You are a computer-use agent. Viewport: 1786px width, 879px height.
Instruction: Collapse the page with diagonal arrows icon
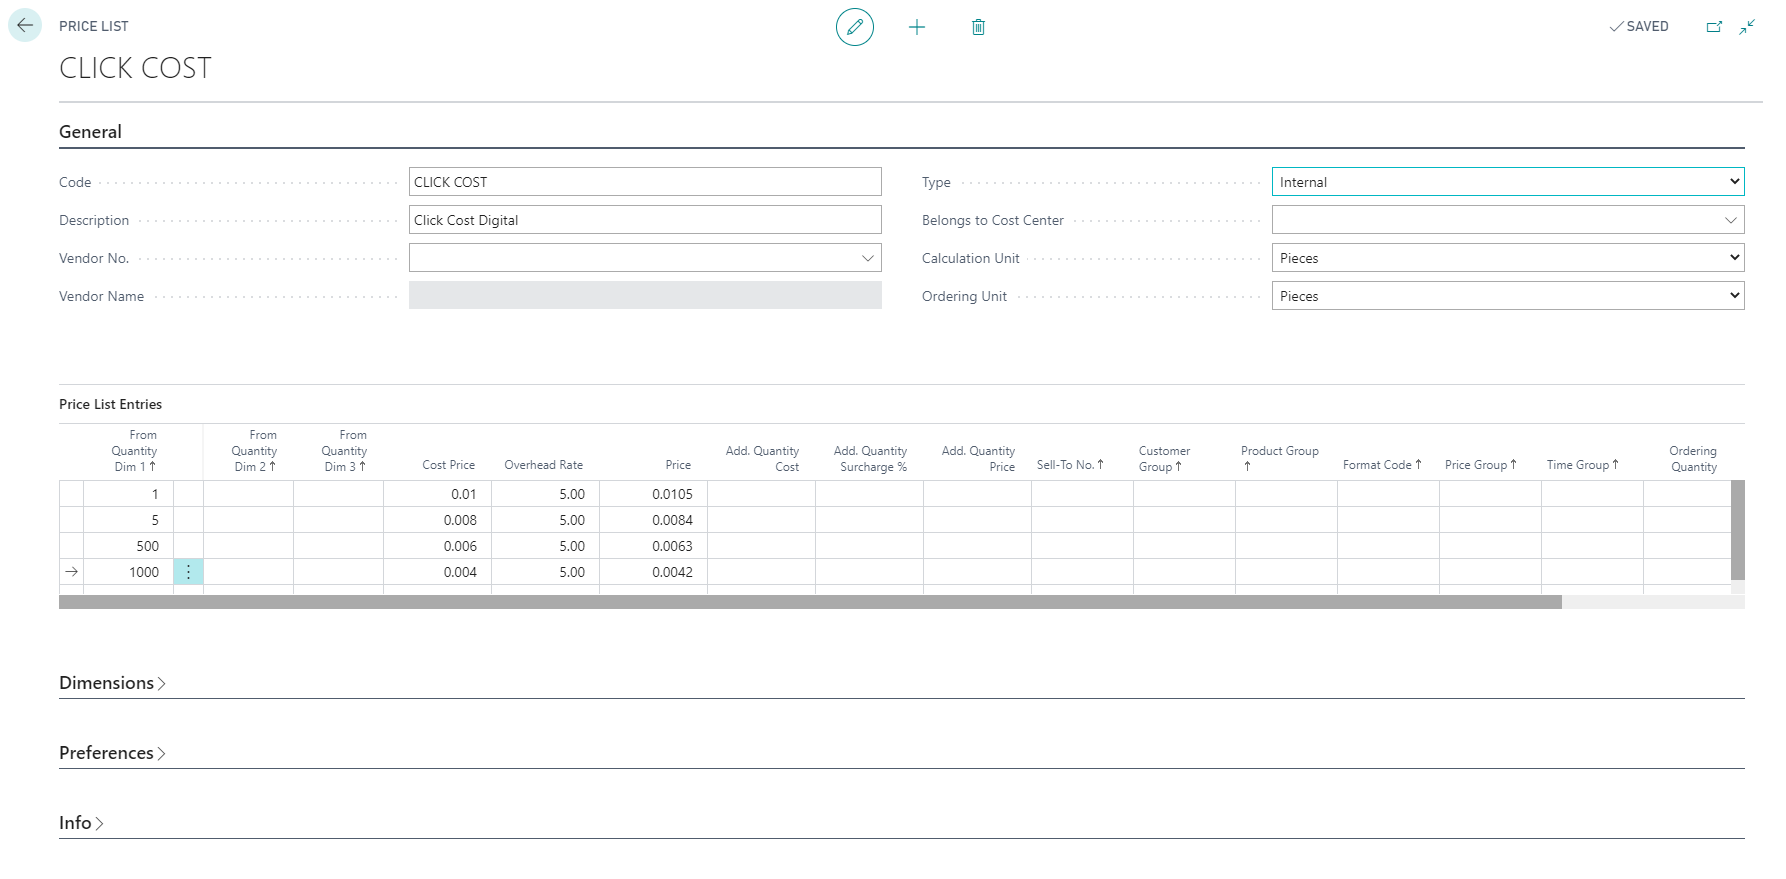(x=1747, y=27)
